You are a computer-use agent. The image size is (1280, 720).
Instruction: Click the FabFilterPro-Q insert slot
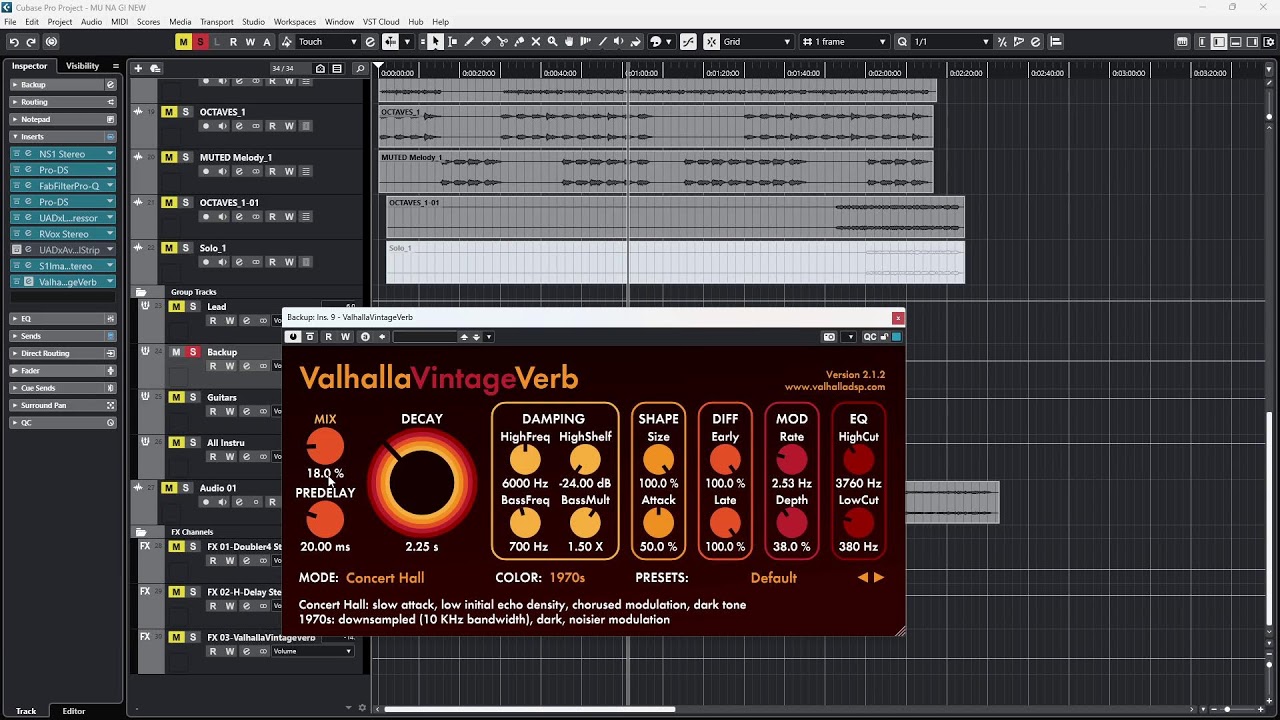click(63, 186)
